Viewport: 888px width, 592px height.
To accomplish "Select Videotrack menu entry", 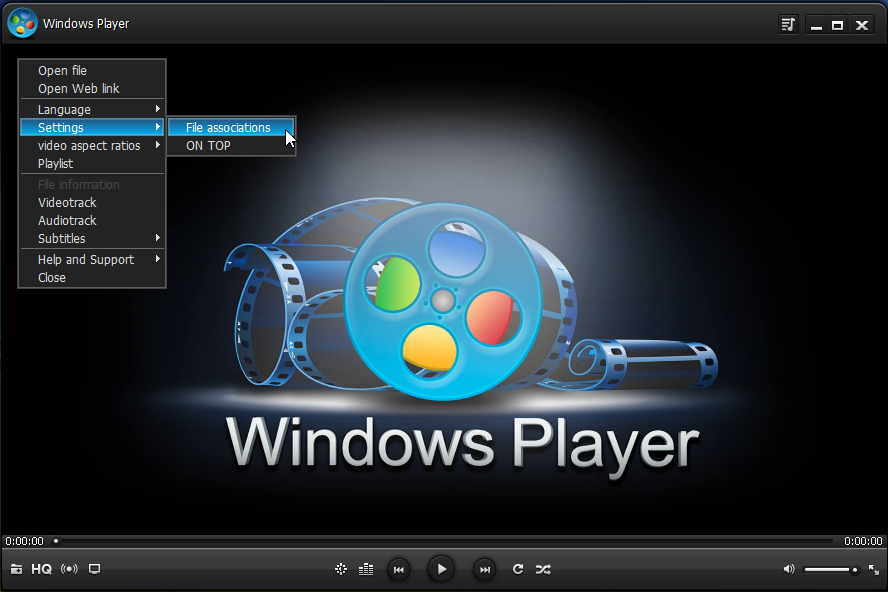I will click(x=92, y=203).
